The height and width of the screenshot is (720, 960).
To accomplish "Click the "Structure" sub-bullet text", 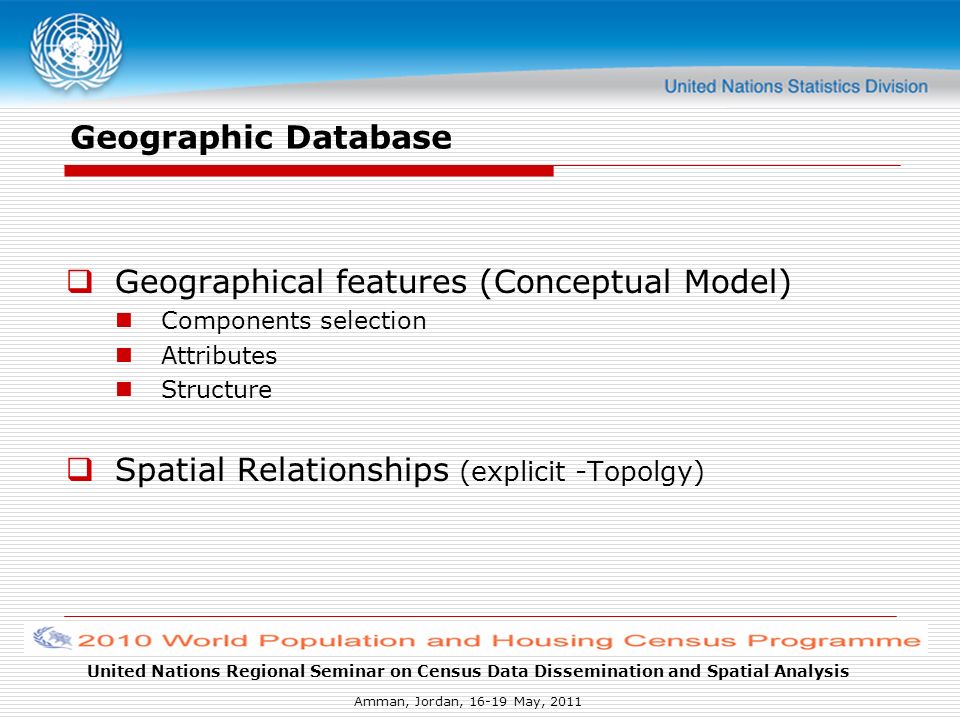I will 217,390.
